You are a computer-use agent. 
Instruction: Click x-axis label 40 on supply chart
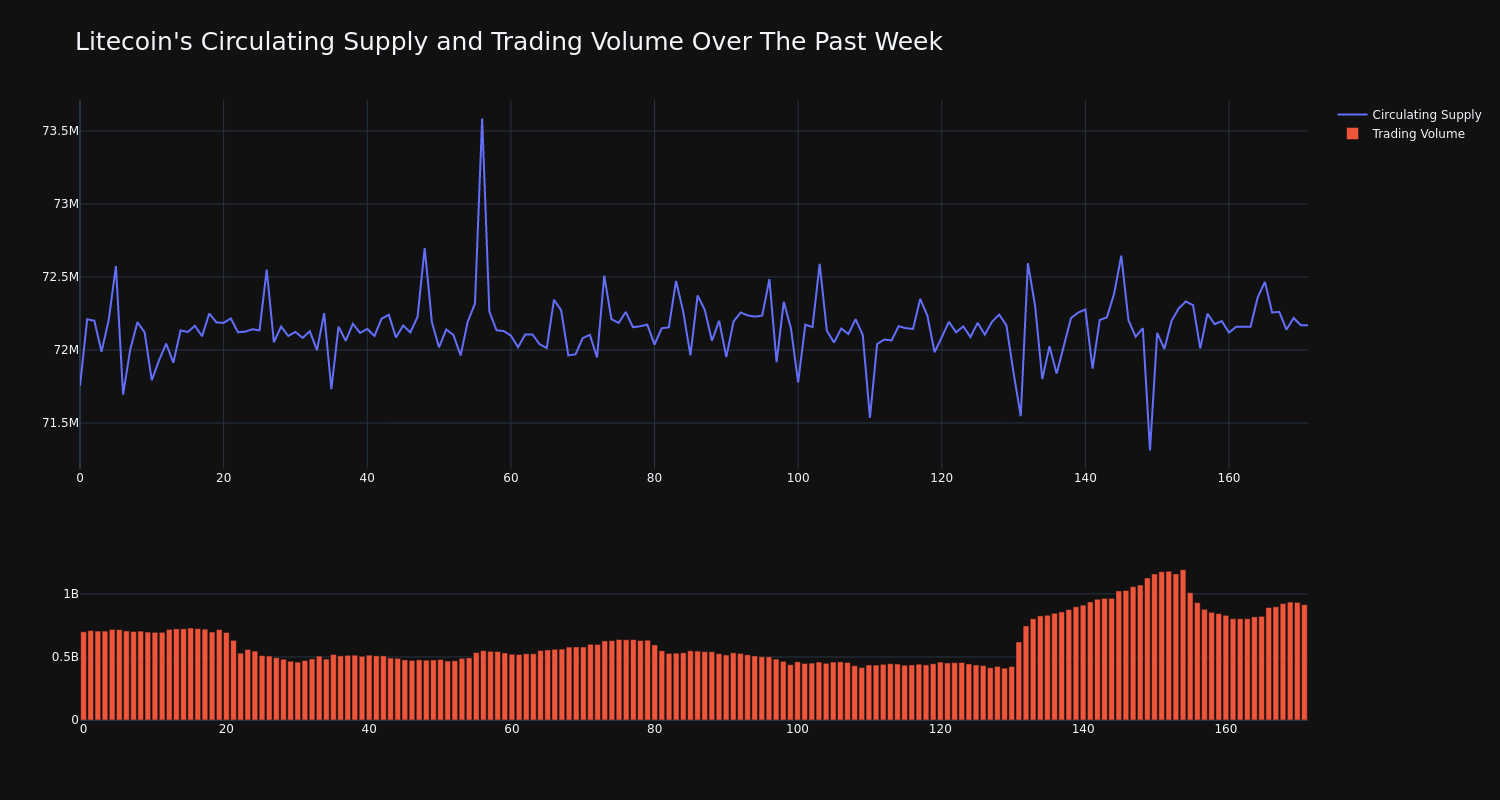pyautogui.click(x=367, y=478)
